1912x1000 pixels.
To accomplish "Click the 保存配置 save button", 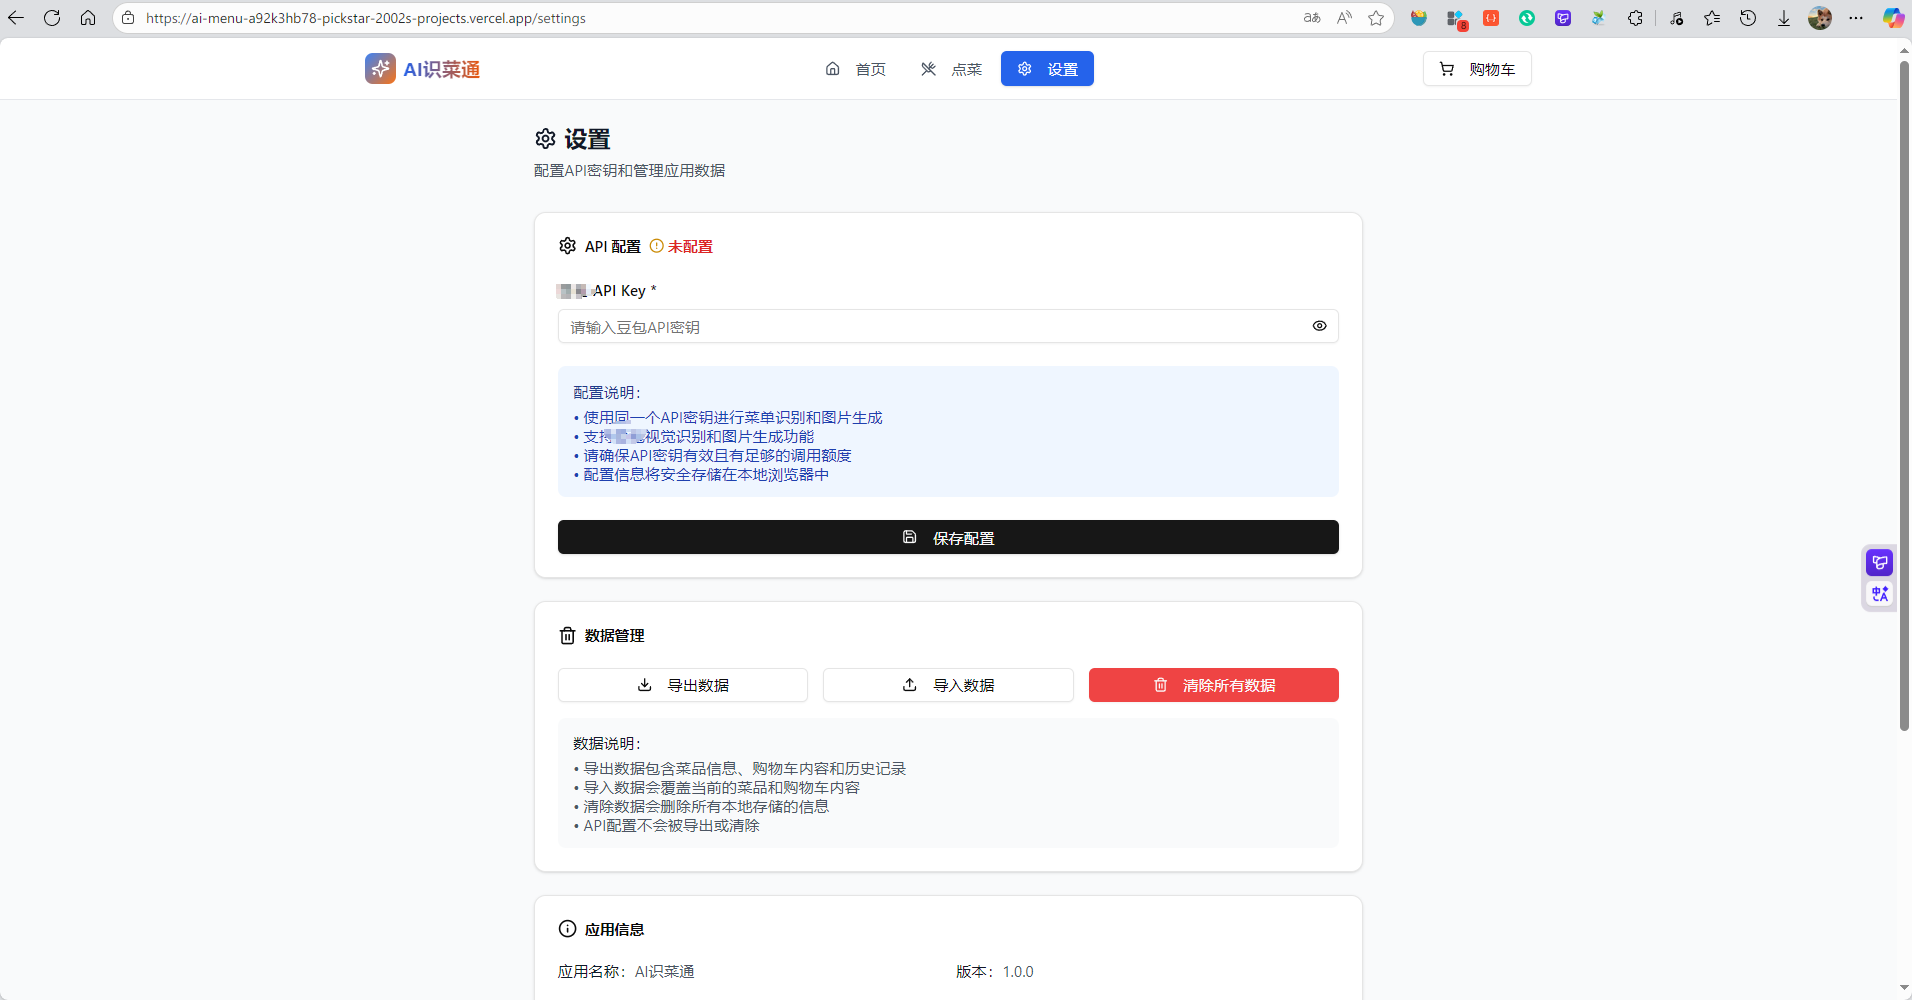I will (947, 537).
